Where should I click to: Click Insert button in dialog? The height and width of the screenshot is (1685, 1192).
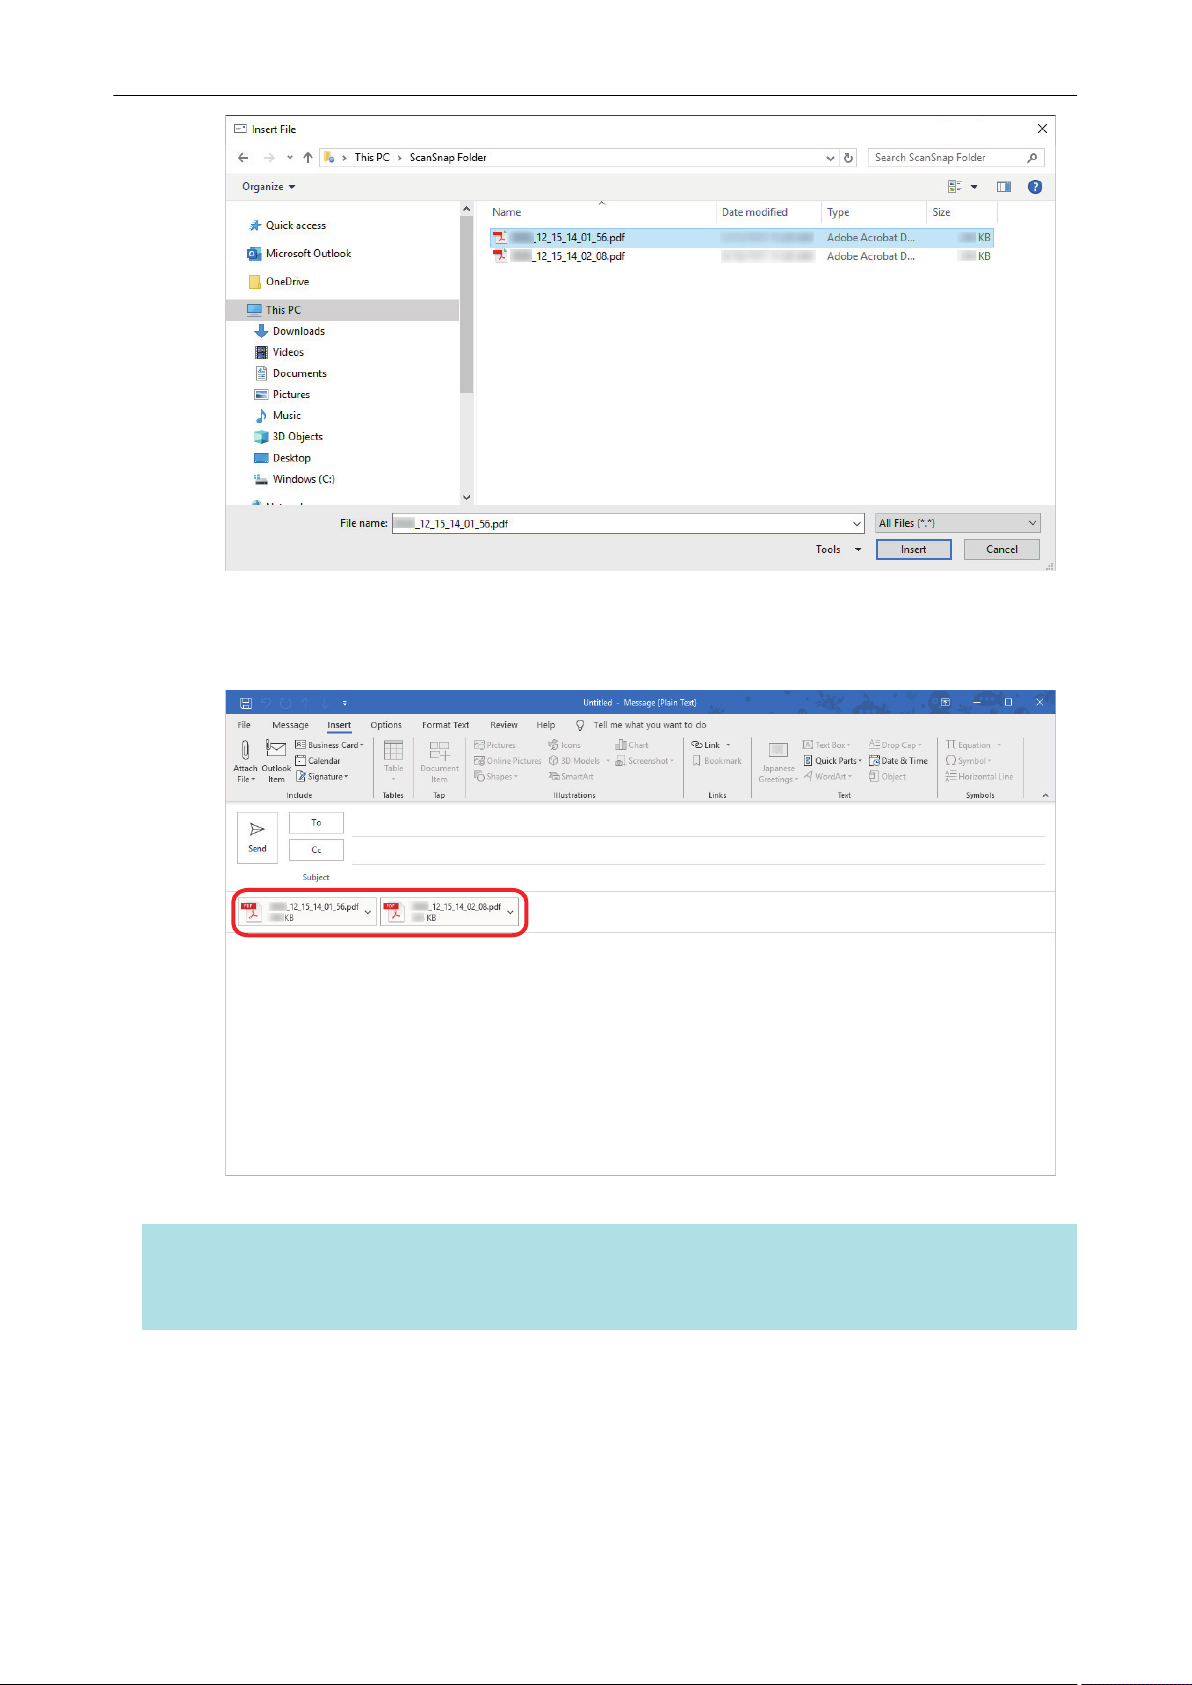913,549
